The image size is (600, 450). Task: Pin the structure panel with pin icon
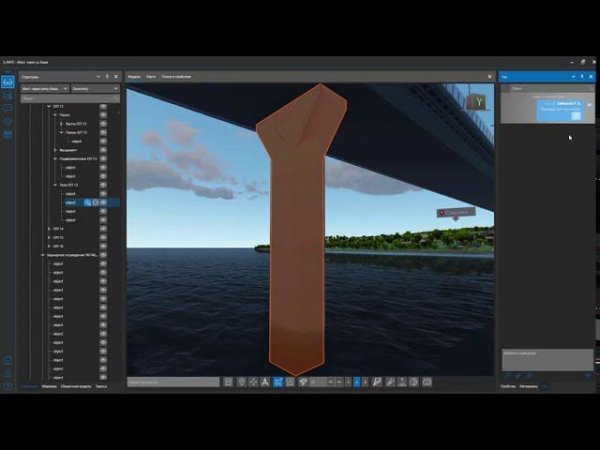point(107,77)
